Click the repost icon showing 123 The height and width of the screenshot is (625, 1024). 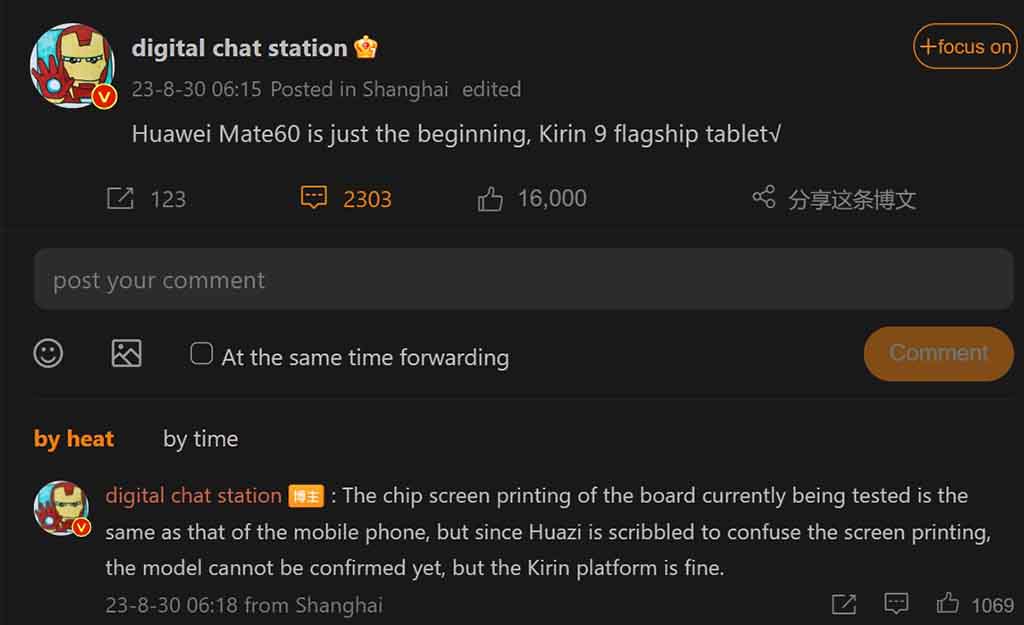120,198
